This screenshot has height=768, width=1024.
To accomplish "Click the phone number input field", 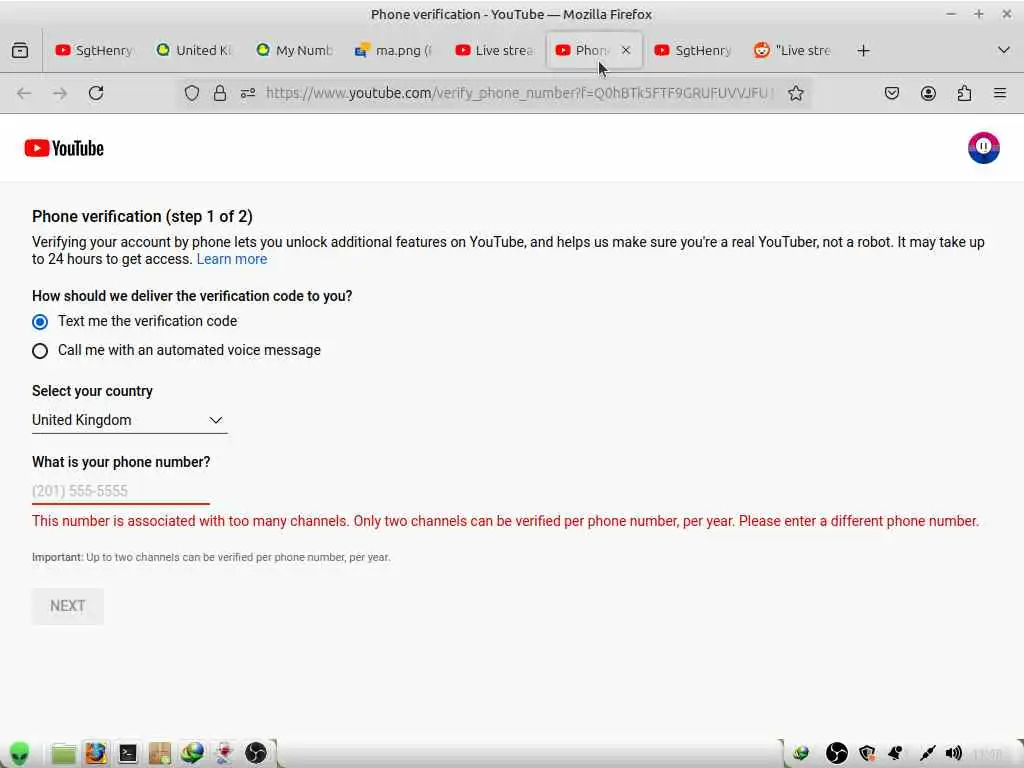I will pos(121,491).
